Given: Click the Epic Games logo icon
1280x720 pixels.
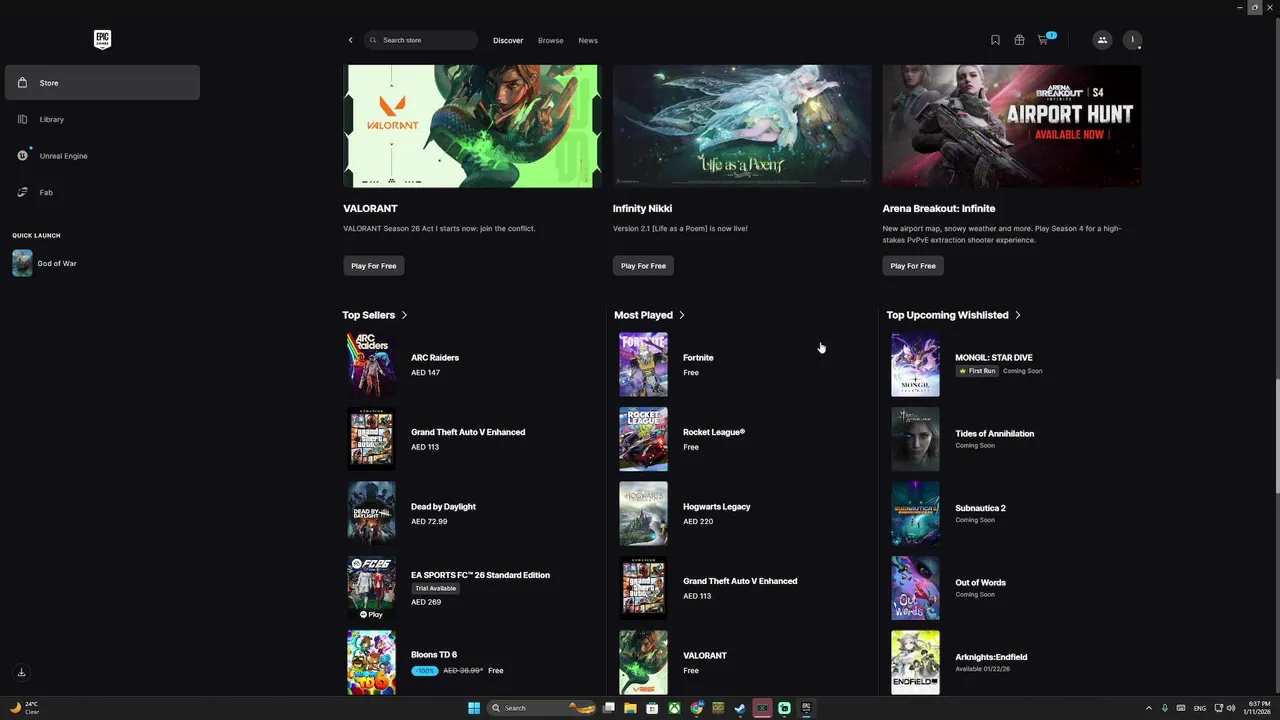Looking at the screenshot, I should (x=102, y=39).
